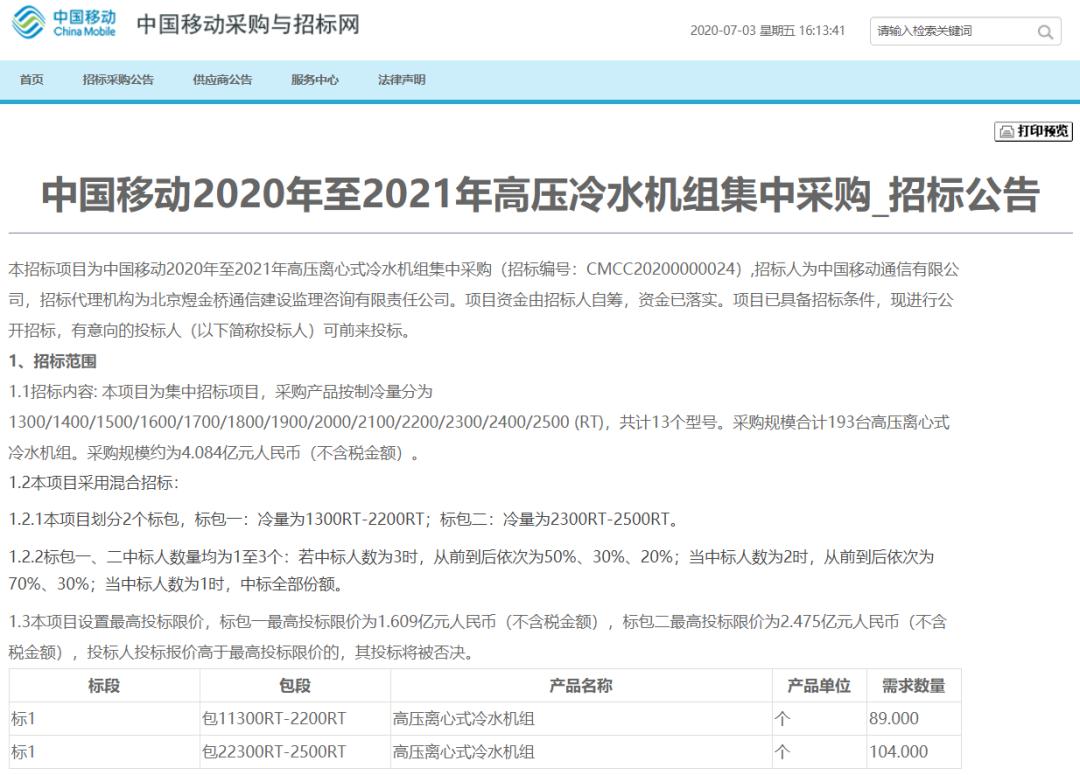1080x775 pixels.
Task: Select the 服务中心 navigation item
Action: tap(315, 80)
